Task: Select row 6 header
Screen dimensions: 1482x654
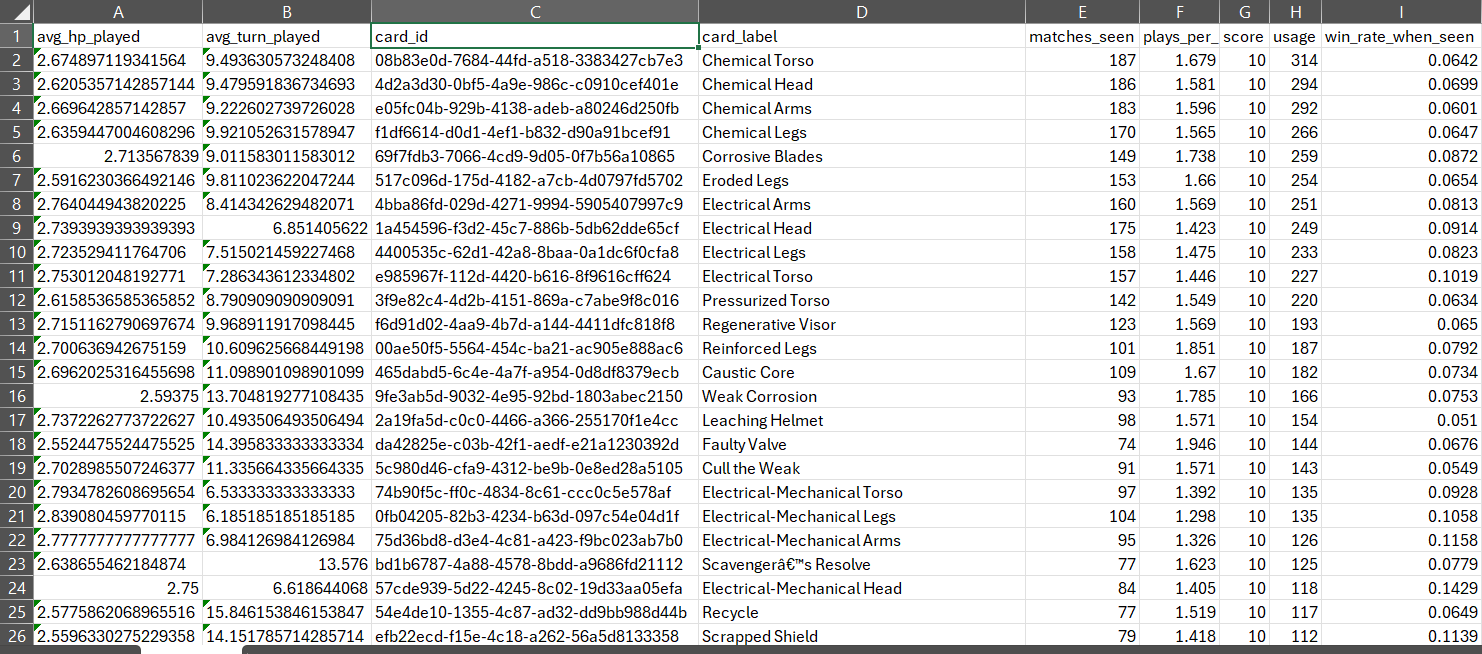Action: (x=17, y=156)
